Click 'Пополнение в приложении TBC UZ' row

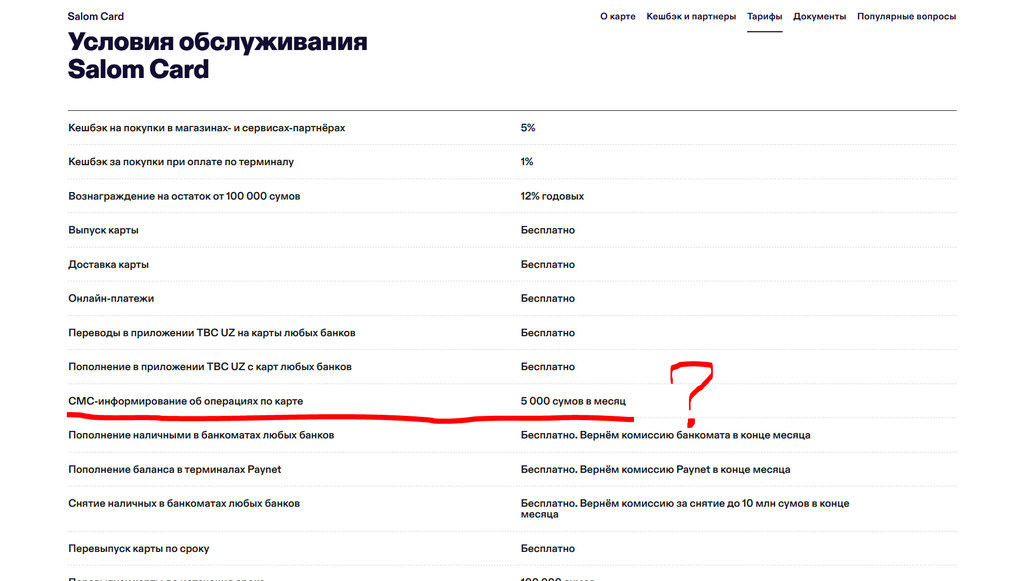(x=209, y=367)
